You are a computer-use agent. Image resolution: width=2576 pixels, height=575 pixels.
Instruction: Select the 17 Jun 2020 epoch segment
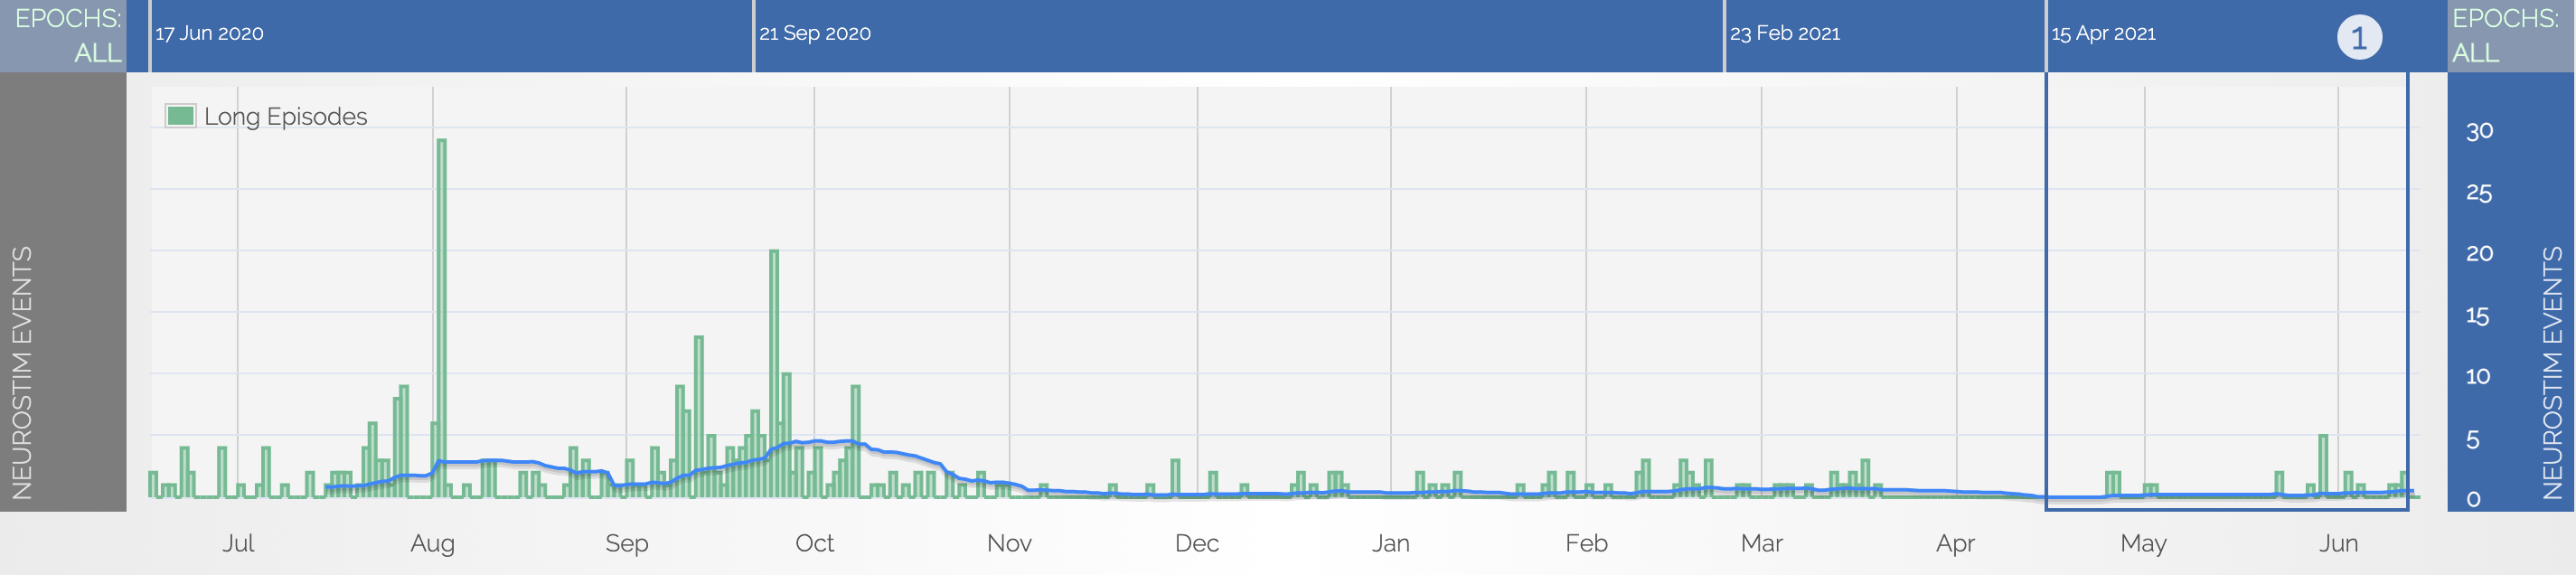click(450, 35)
